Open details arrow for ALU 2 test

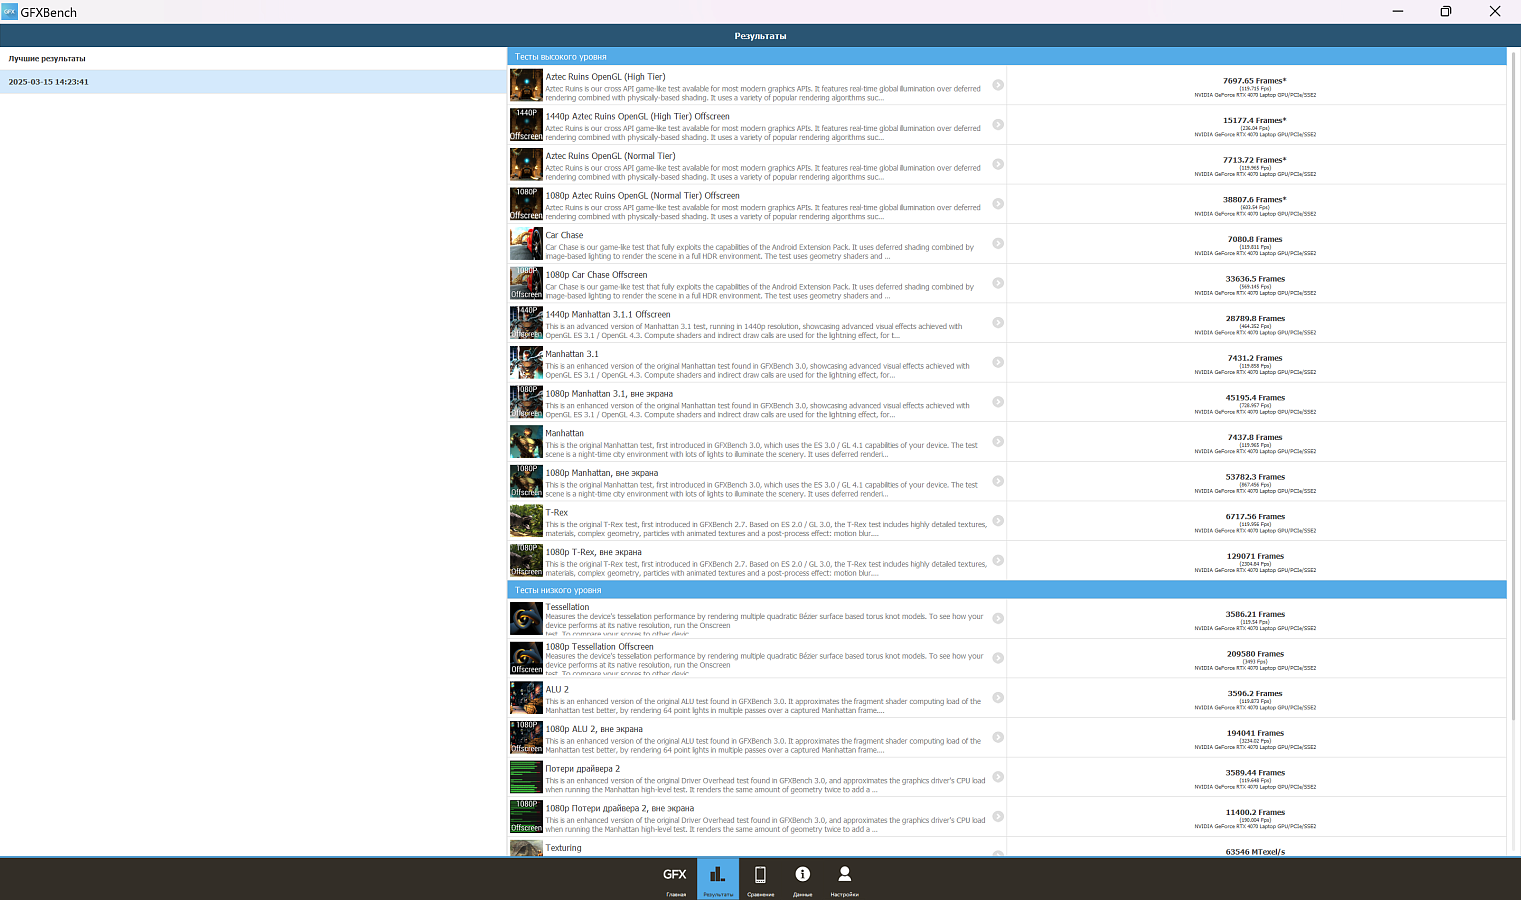click(998, 697)
